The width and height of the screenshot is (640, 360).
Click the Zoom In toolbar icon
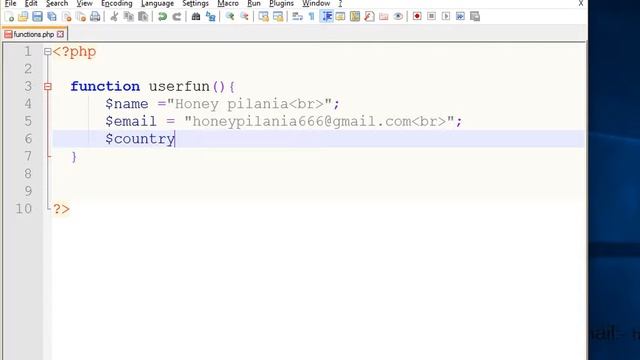pyautogui.click(x=230, y=16)
